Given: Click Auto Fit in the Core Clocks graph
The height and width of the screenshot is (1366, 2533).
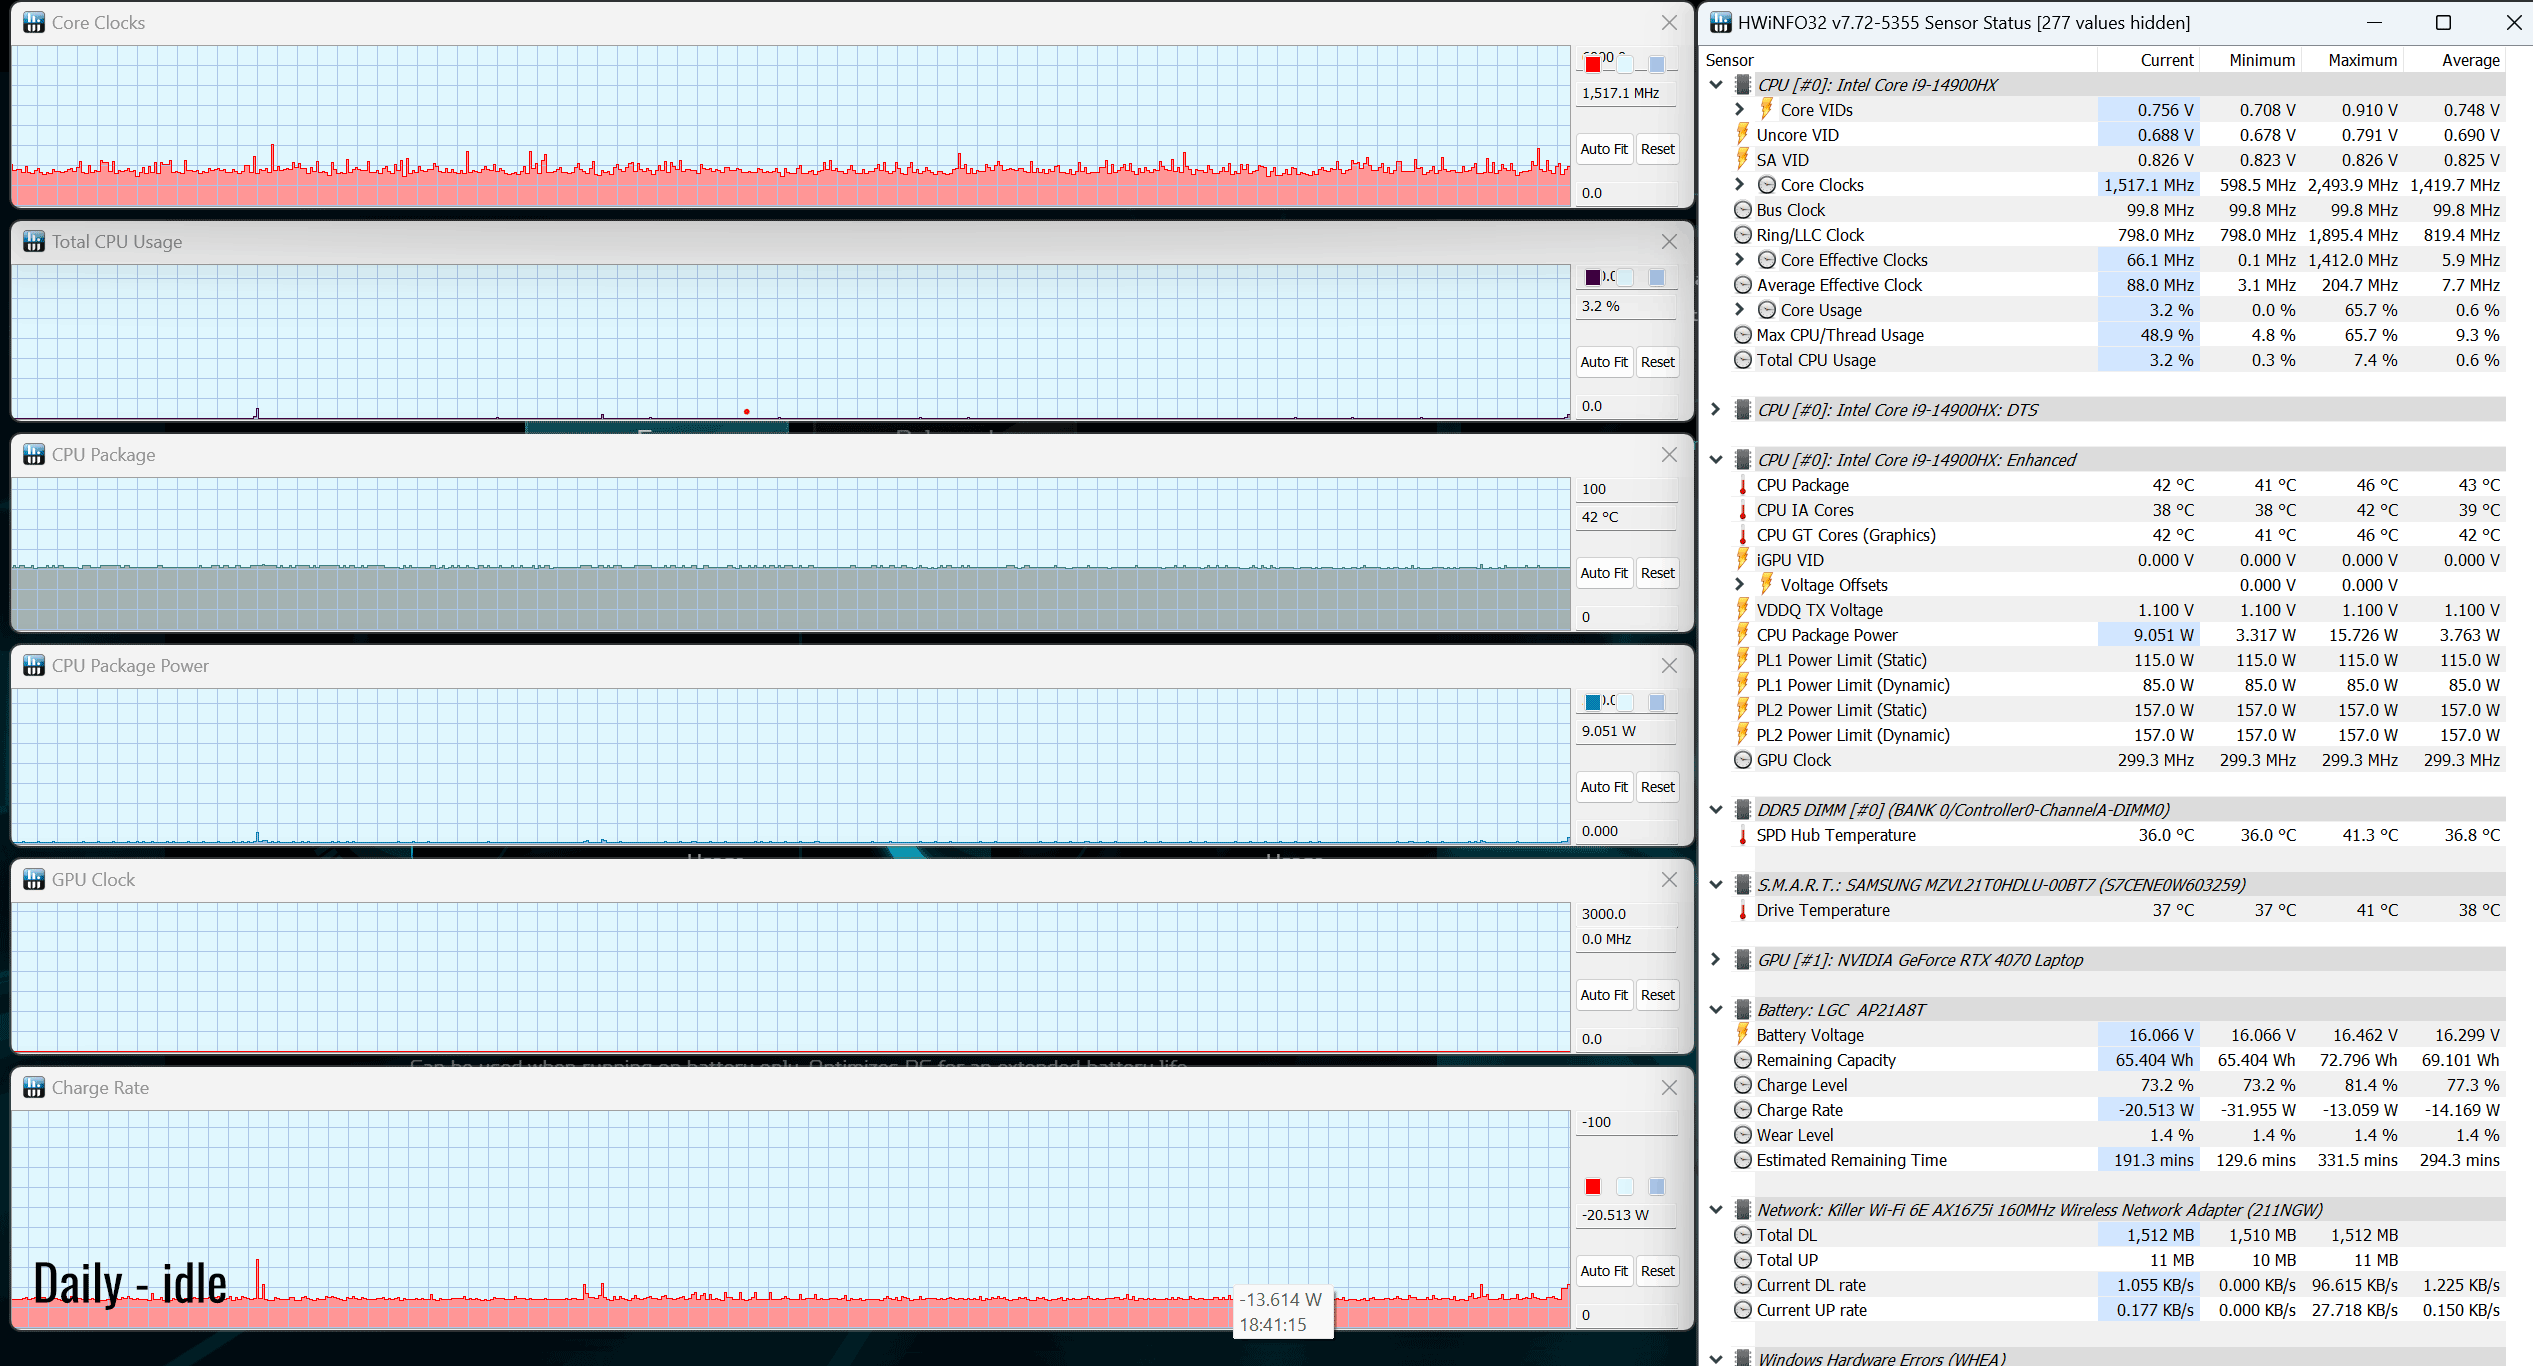Looking at the screenshot, I should pyautogui.click(x=1604, y=149).
